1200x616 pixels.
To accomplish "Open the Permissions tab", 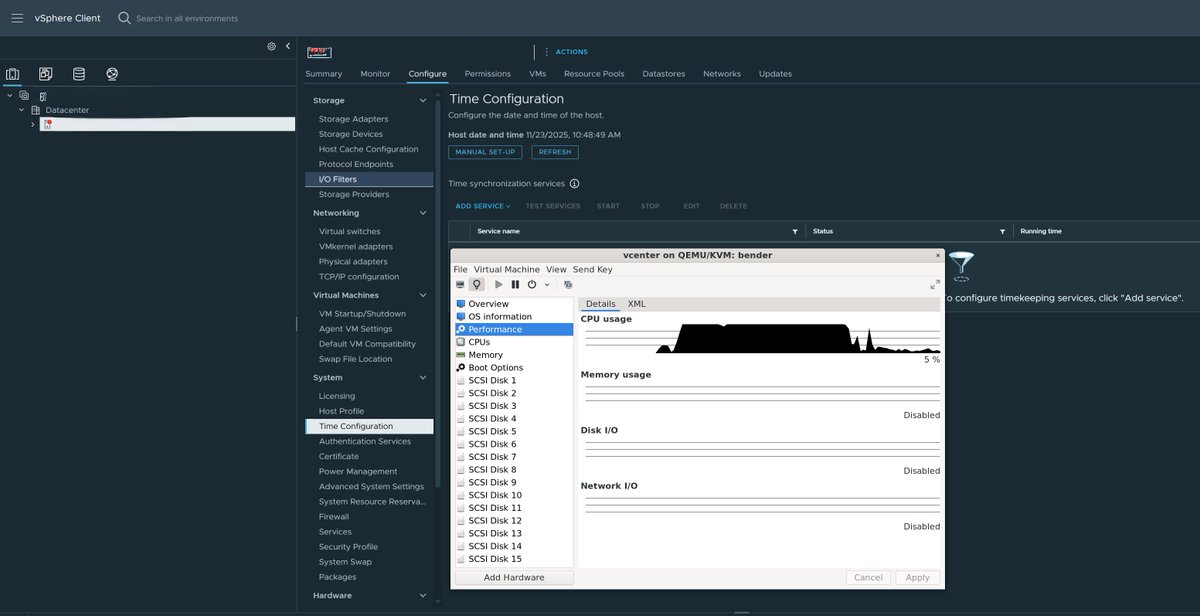I will coord(488,74).
